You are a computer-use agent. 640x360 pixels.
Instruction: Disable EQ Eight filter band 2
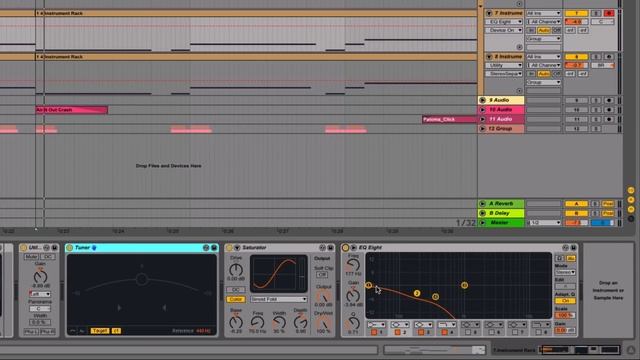coord(398,332)
